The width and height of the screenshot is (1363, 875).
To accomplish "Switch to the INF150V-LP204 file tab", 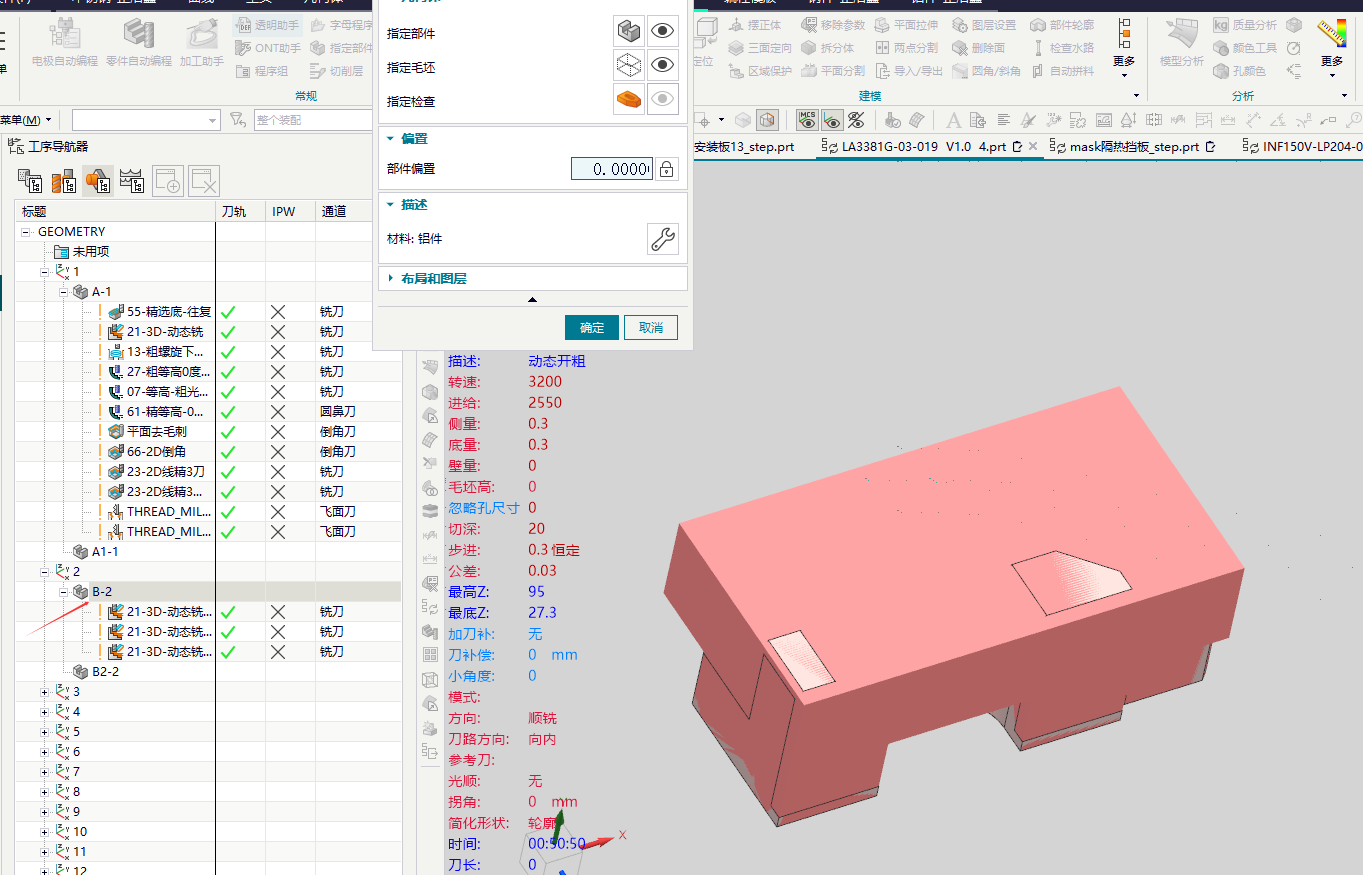I will [x=1303, y=146].
